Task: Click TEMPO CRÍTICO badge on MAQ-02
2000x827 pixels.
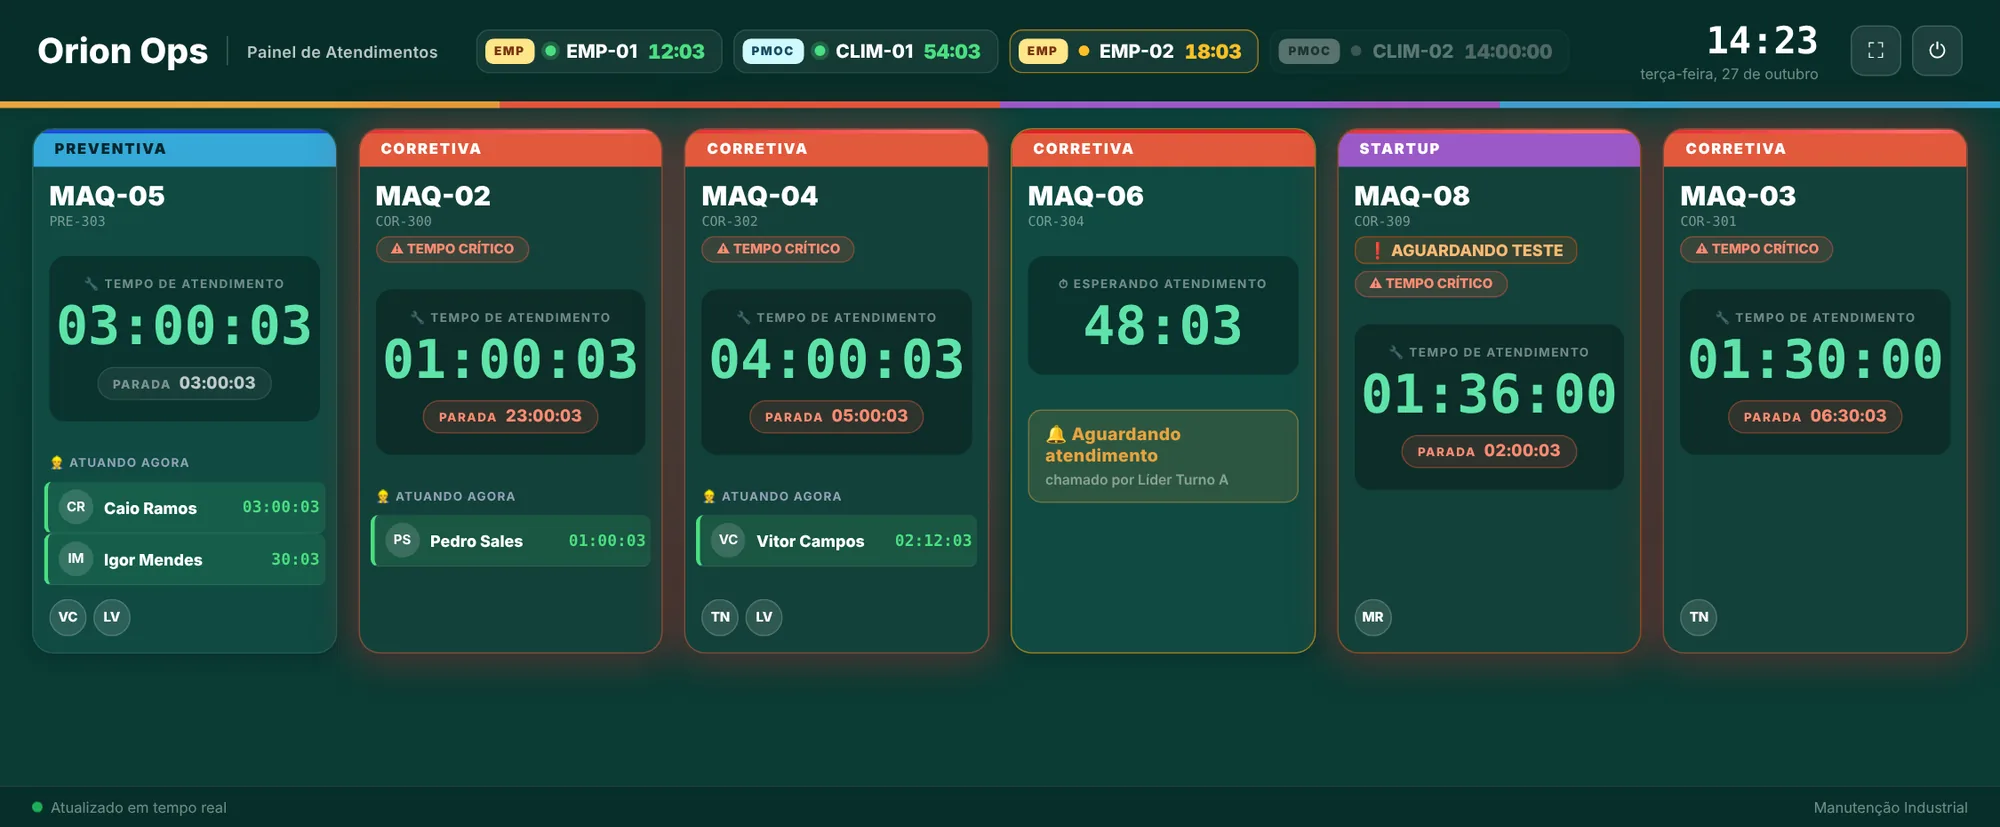Action: [452, 249]
